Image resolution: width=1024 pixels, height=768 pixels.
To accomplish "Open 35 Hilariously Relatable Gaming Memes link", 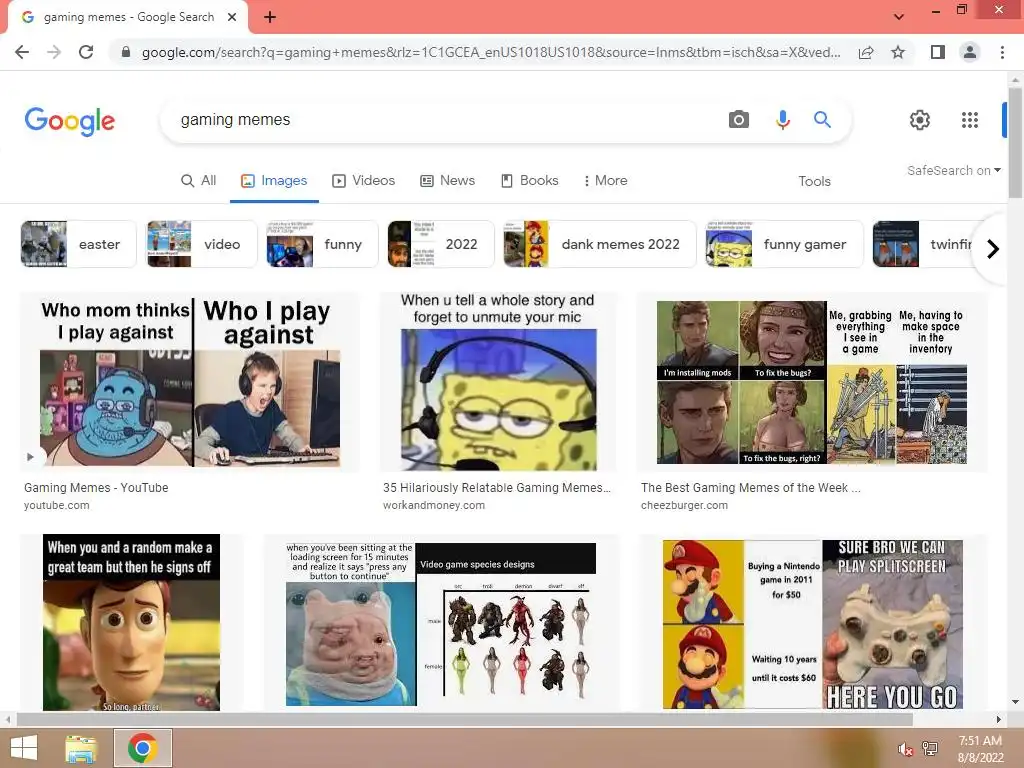I will click(497, 488).
